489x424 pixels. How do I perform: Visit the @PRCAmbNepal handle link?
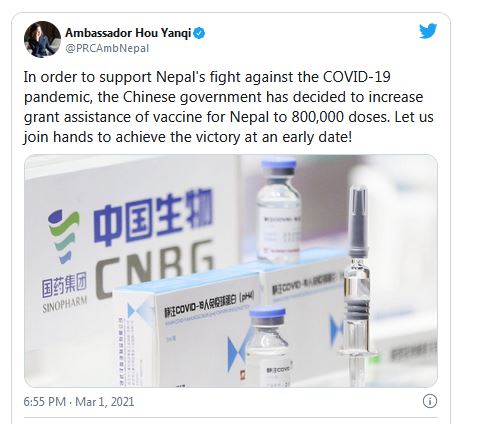coord(107,48)
